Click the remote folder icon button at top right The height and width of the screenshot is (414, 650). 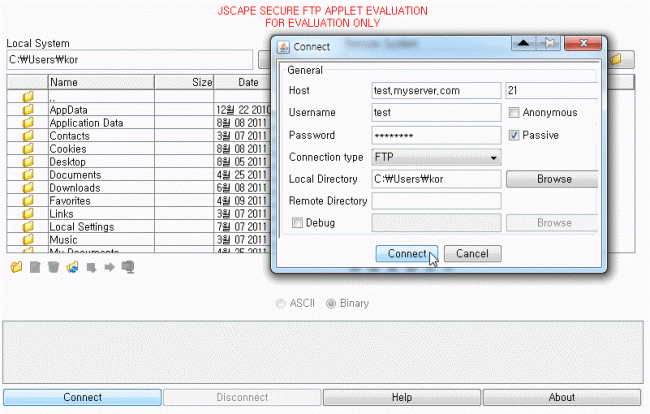coord(616,59)
